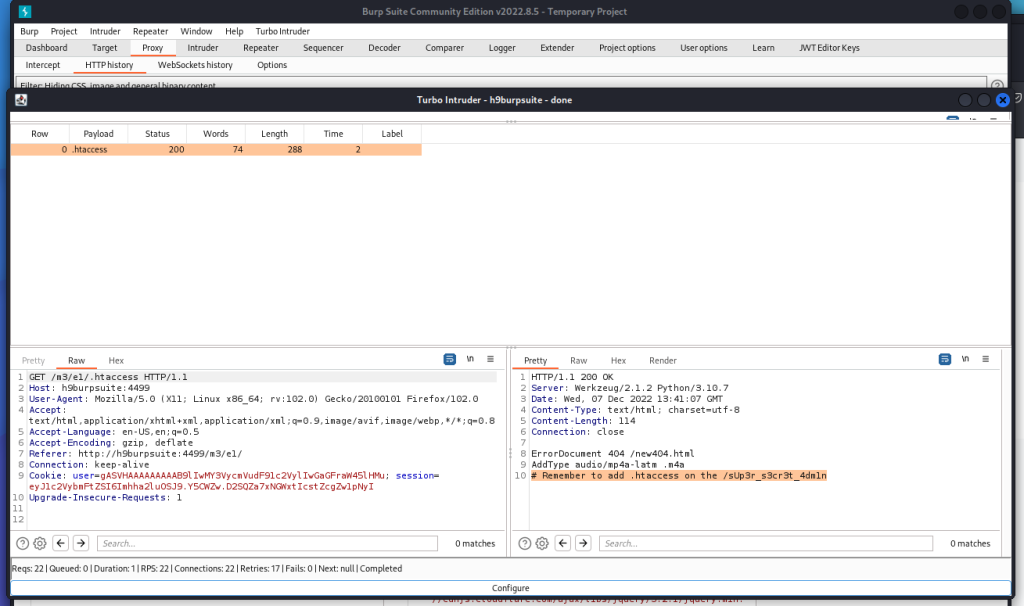Viewport: 1024px width, 606px height.
Task: Click the Configure button
Action: [x=511, y=588]
